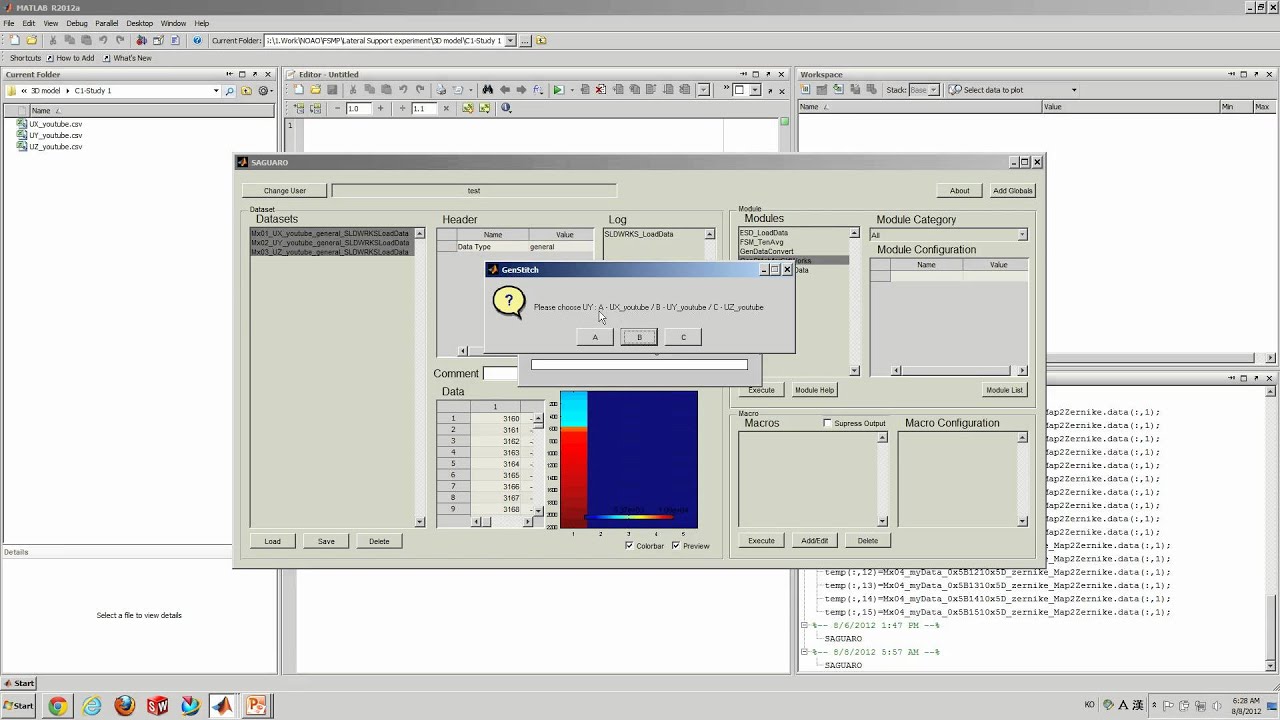Open file with MATLAB main toolbar folder icon
1280x720 pixels.
pos(31,40)
